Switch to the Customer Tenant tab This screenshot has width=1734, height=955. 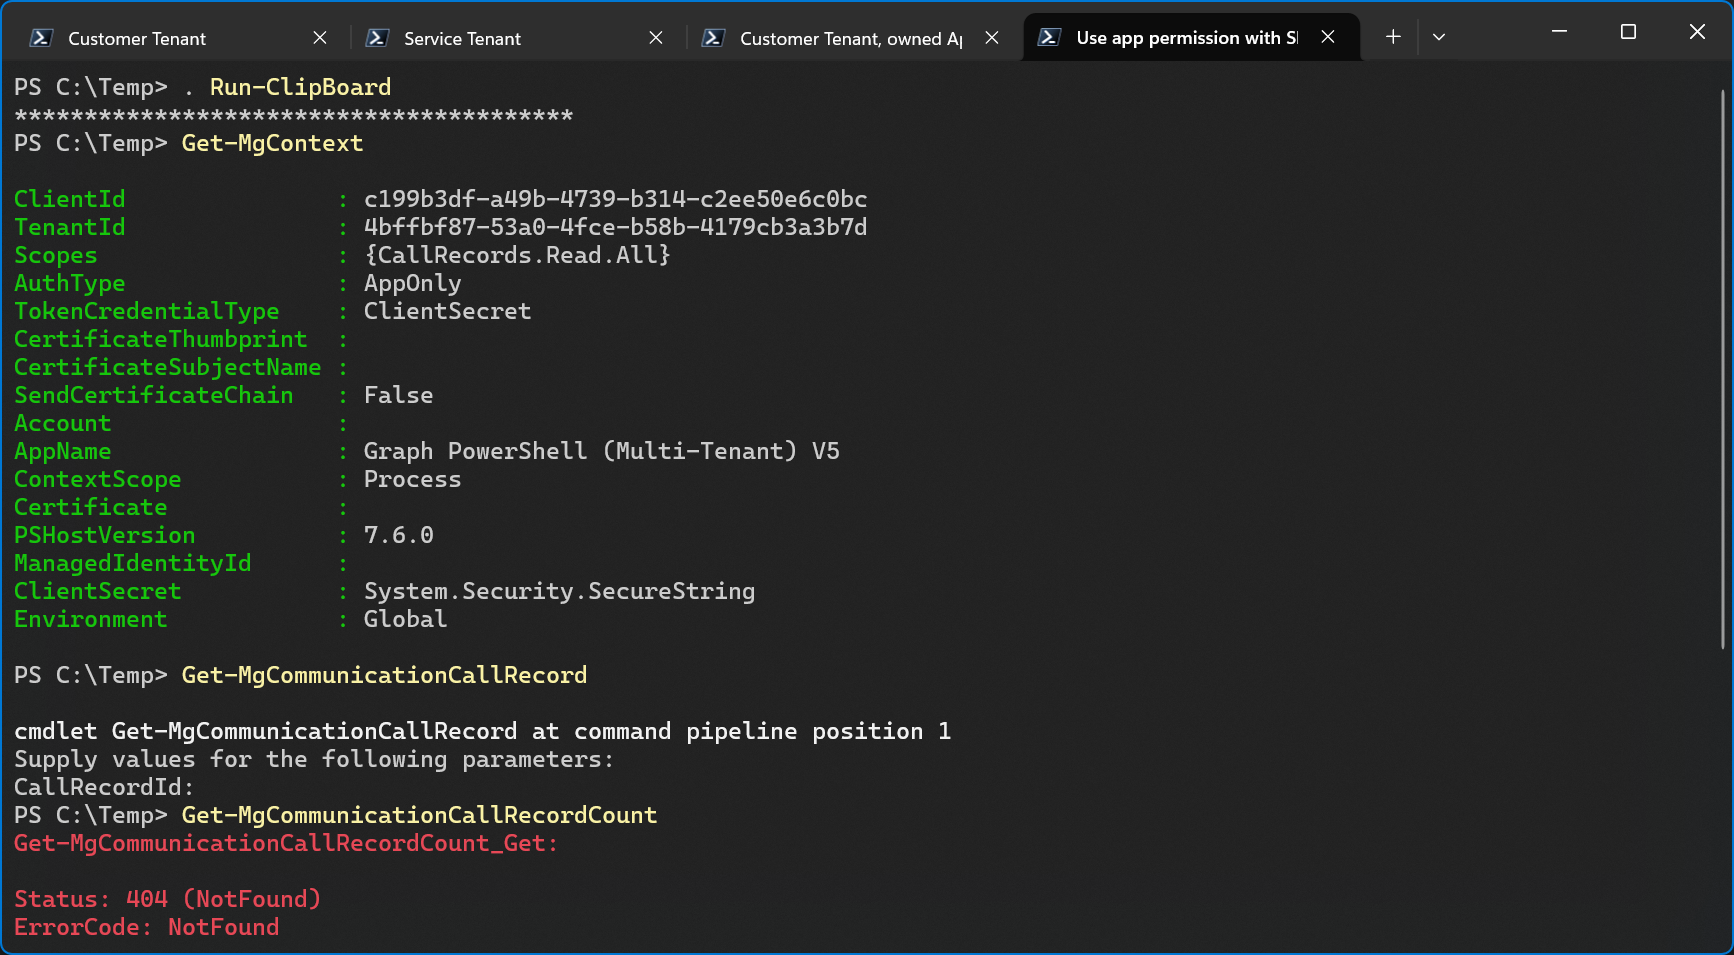[136, 38]
